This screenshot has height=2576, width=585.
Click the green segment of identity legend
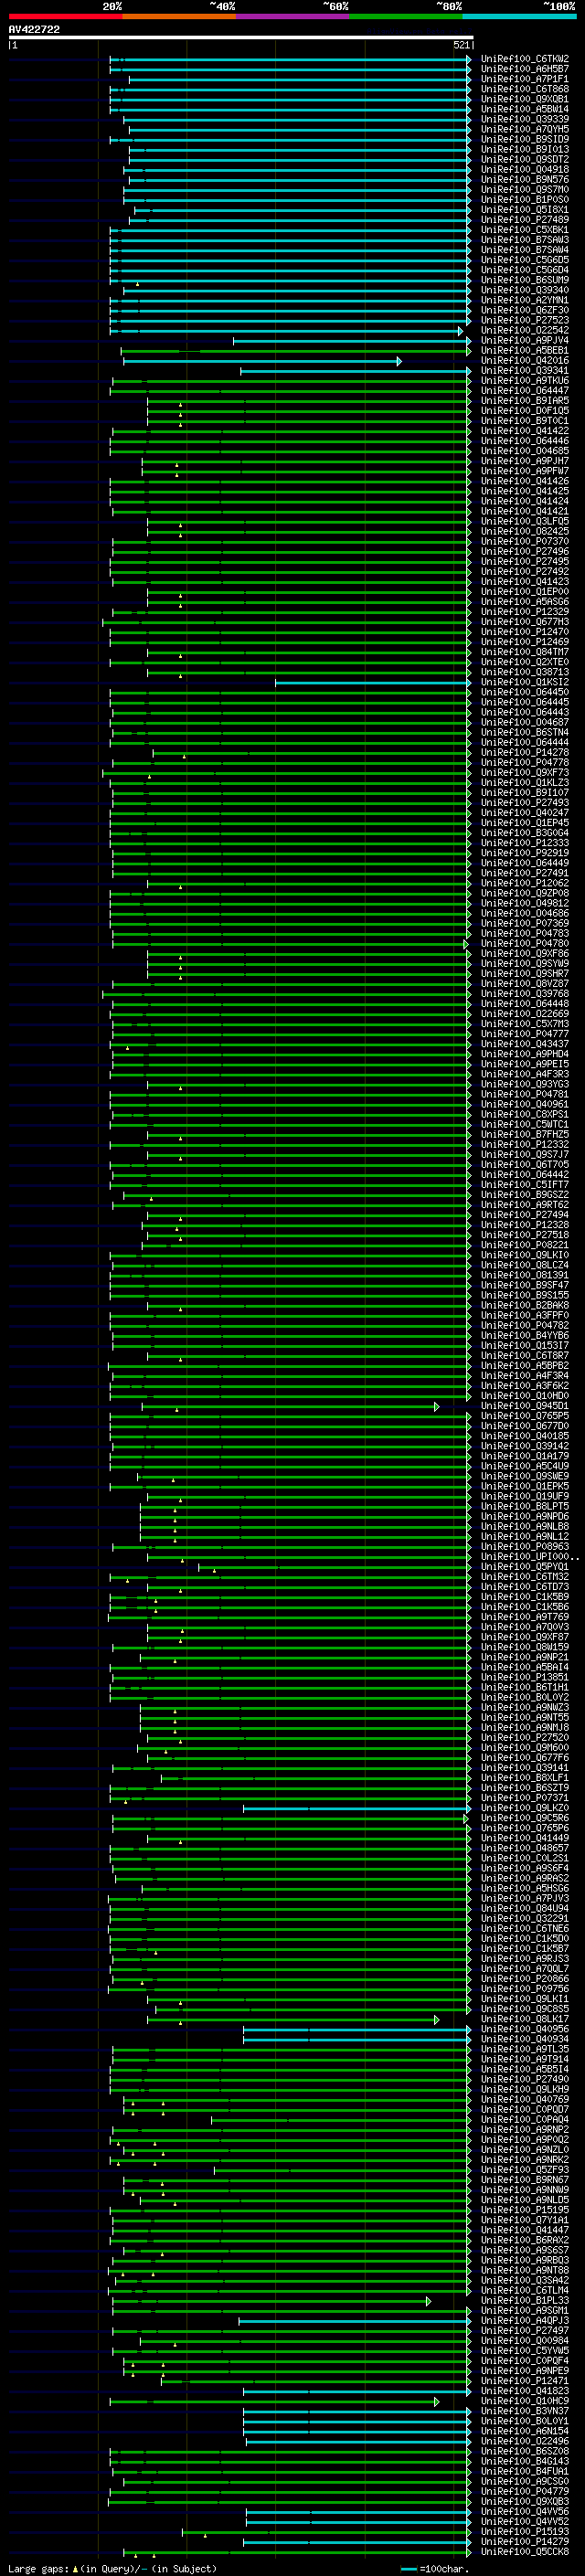pyautogui.click(x=406, y=17)
